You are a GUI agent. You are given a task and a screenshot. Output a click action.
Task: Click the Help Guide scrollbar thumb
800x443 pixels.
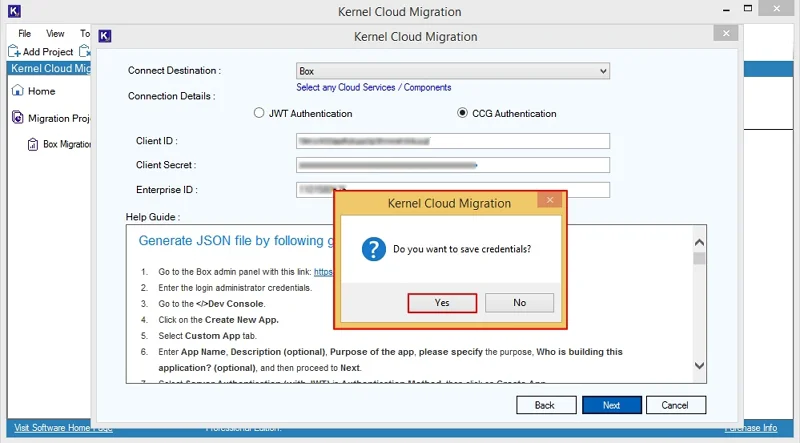pyautogui.click(x=699, y=258)
